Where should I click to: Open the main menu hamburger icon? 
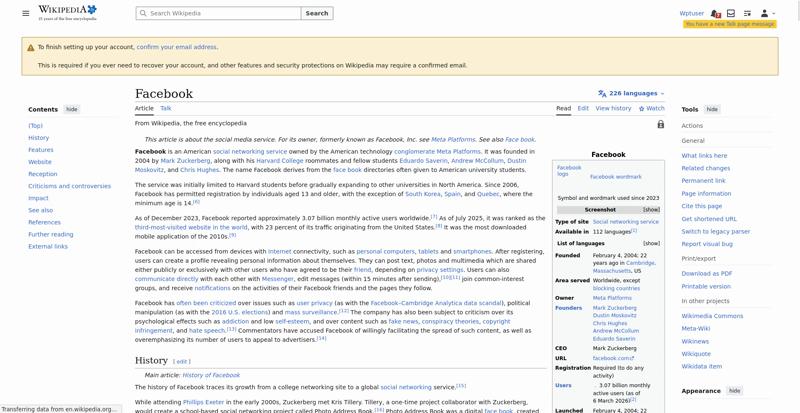point(26,13)
